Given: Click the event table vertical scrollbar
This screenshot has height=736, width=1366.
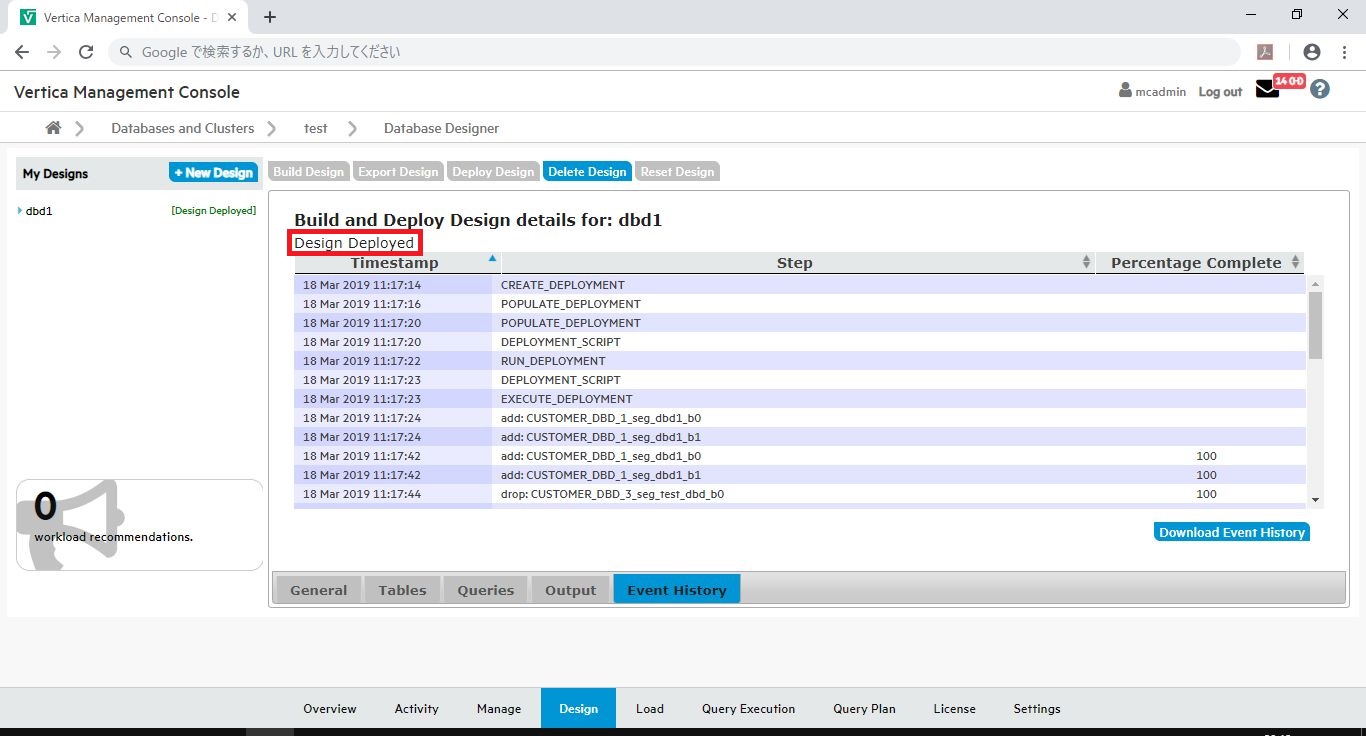Looking at the screenshot, I should pyautogui.click(x=1315, y=326).
